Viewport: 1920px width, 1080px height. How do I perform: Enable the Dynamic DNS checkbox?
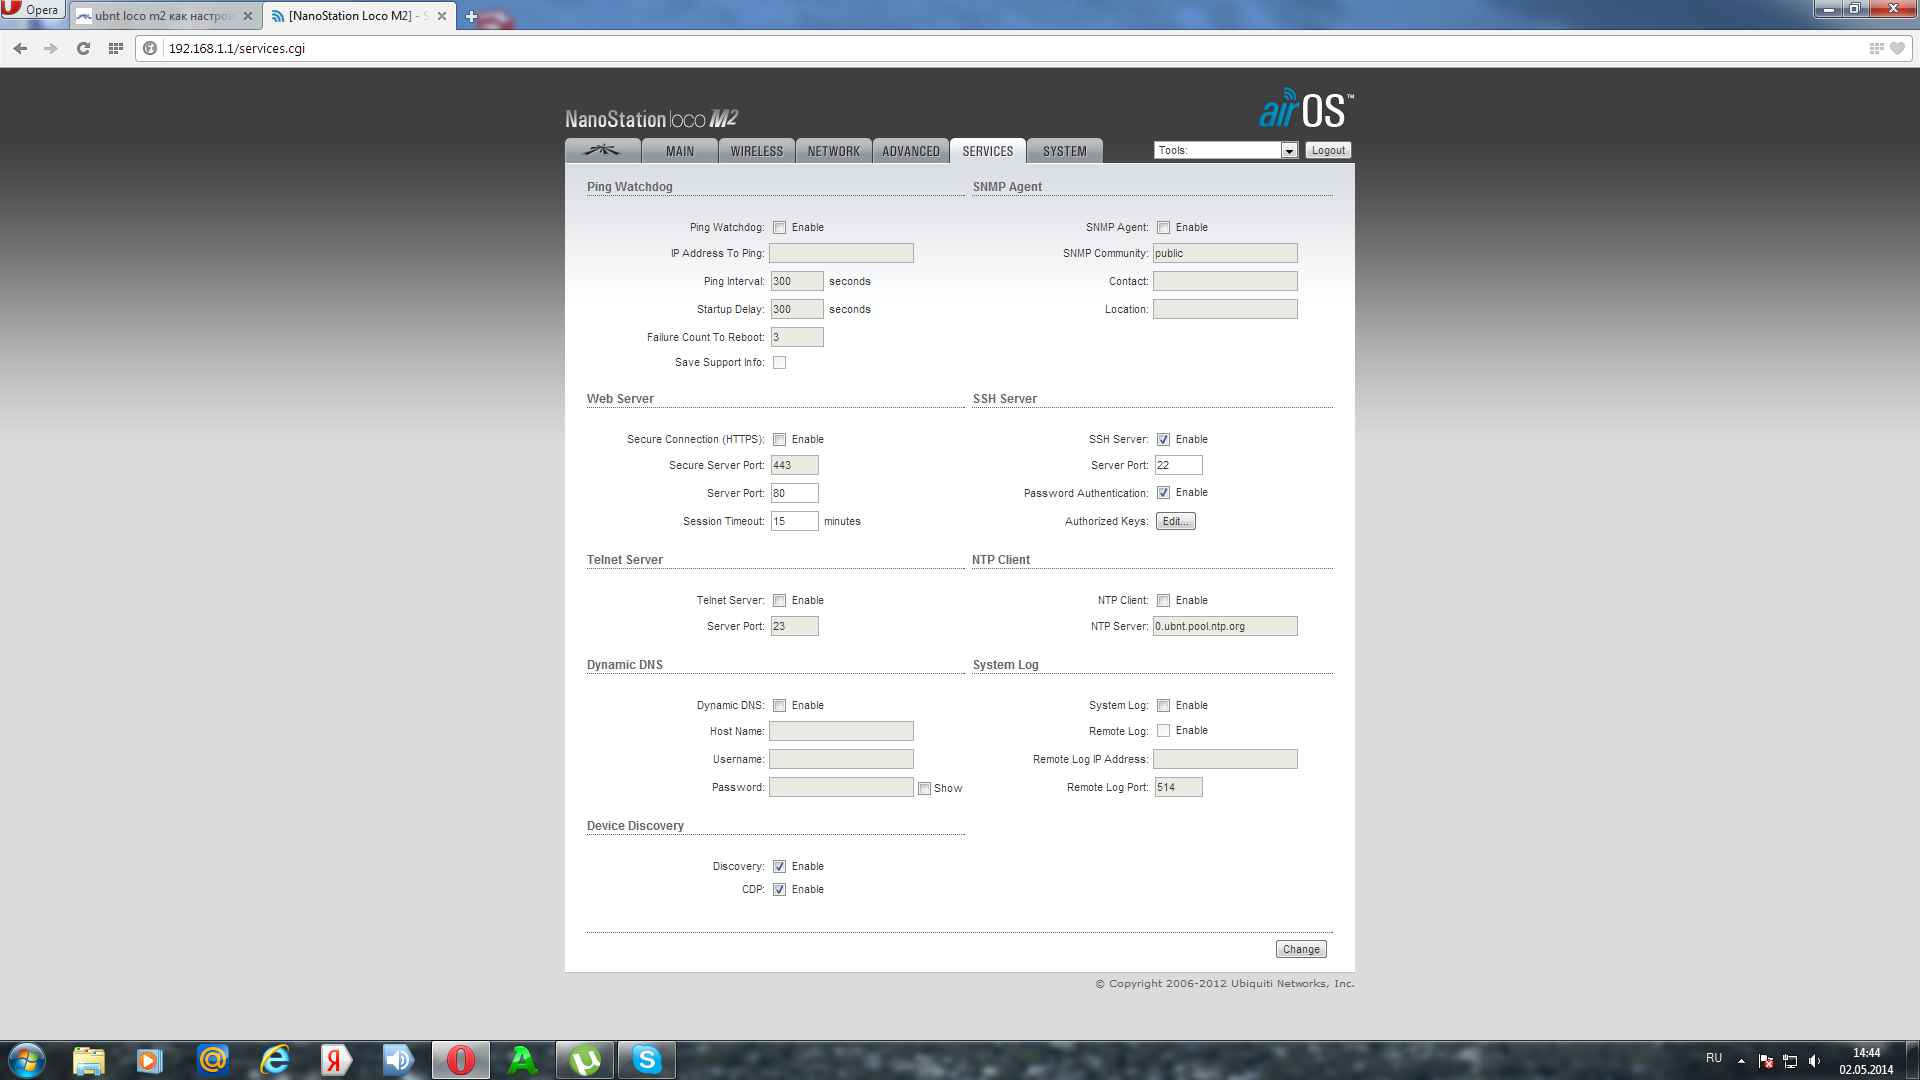(779, 706)
